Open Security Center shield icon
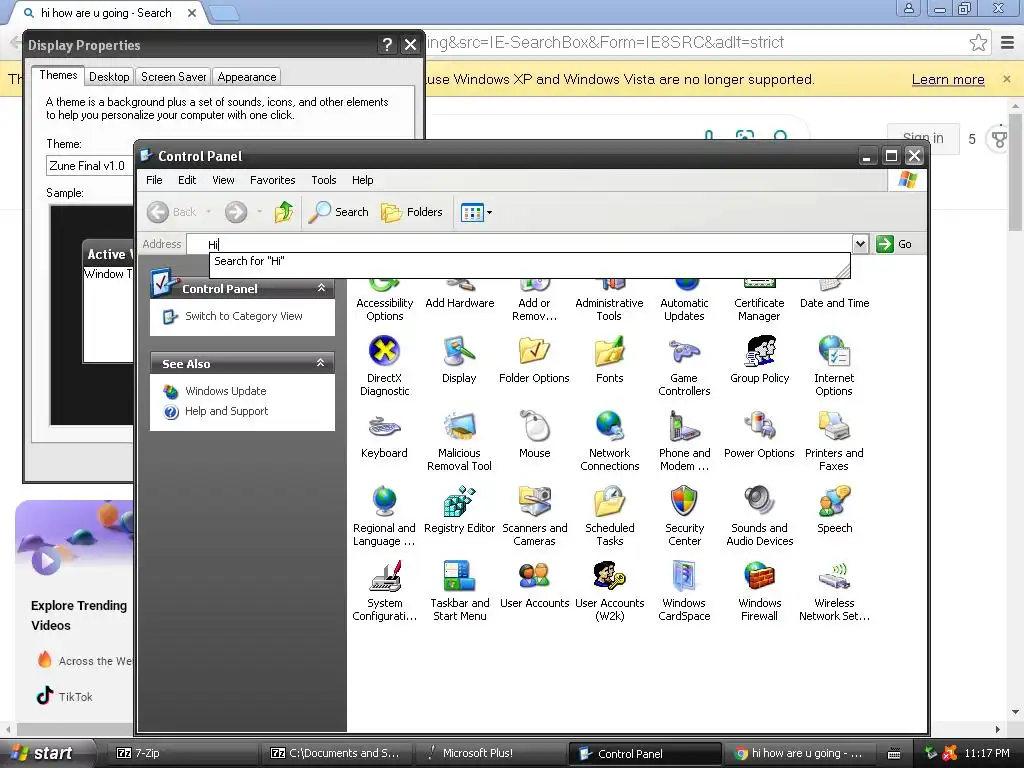 (684, 502)
